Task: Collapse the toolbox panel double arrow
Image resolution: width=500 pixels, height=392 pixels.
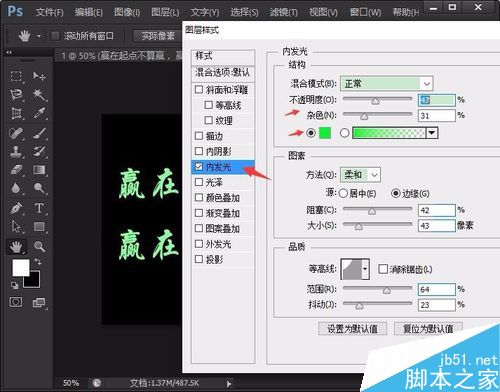Action: point(9,52)
